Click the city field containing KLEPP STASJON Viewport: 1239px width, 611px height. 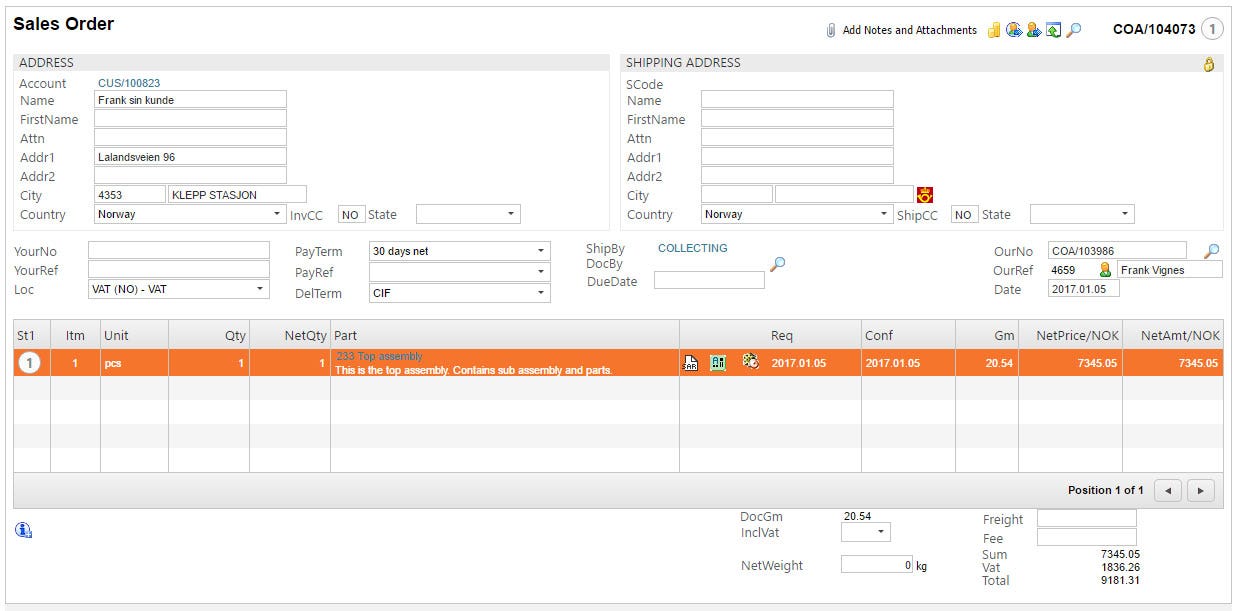tap(238, 195)
